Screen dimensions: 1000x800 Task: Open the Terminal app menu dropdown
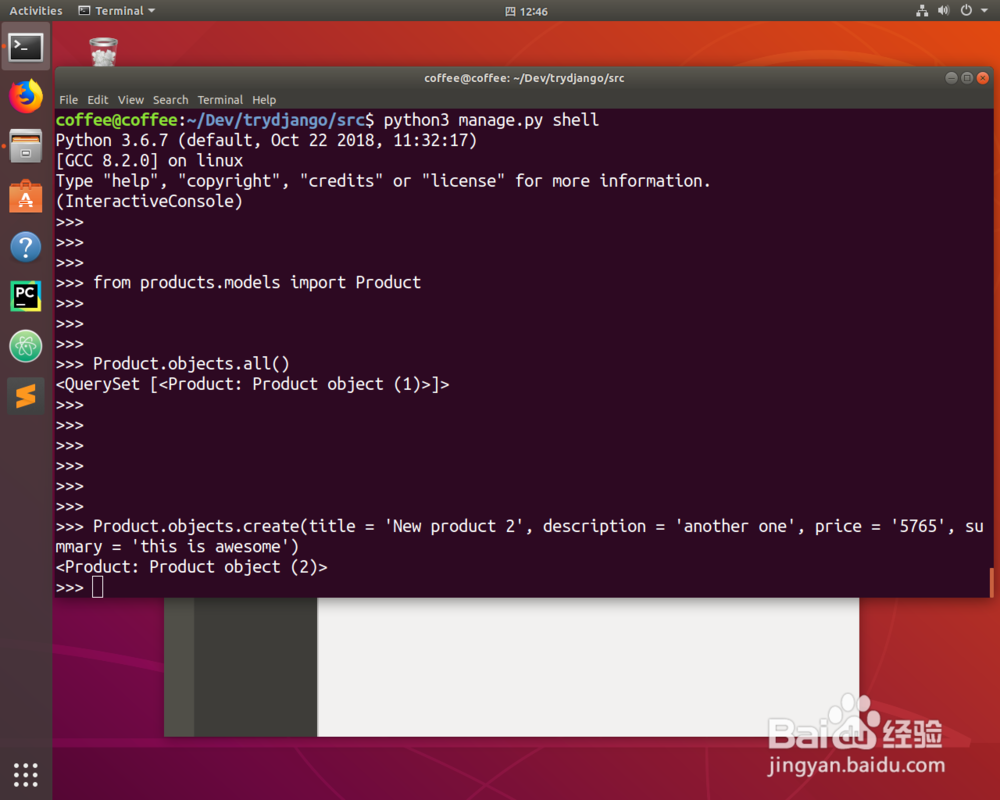point(117,11)
